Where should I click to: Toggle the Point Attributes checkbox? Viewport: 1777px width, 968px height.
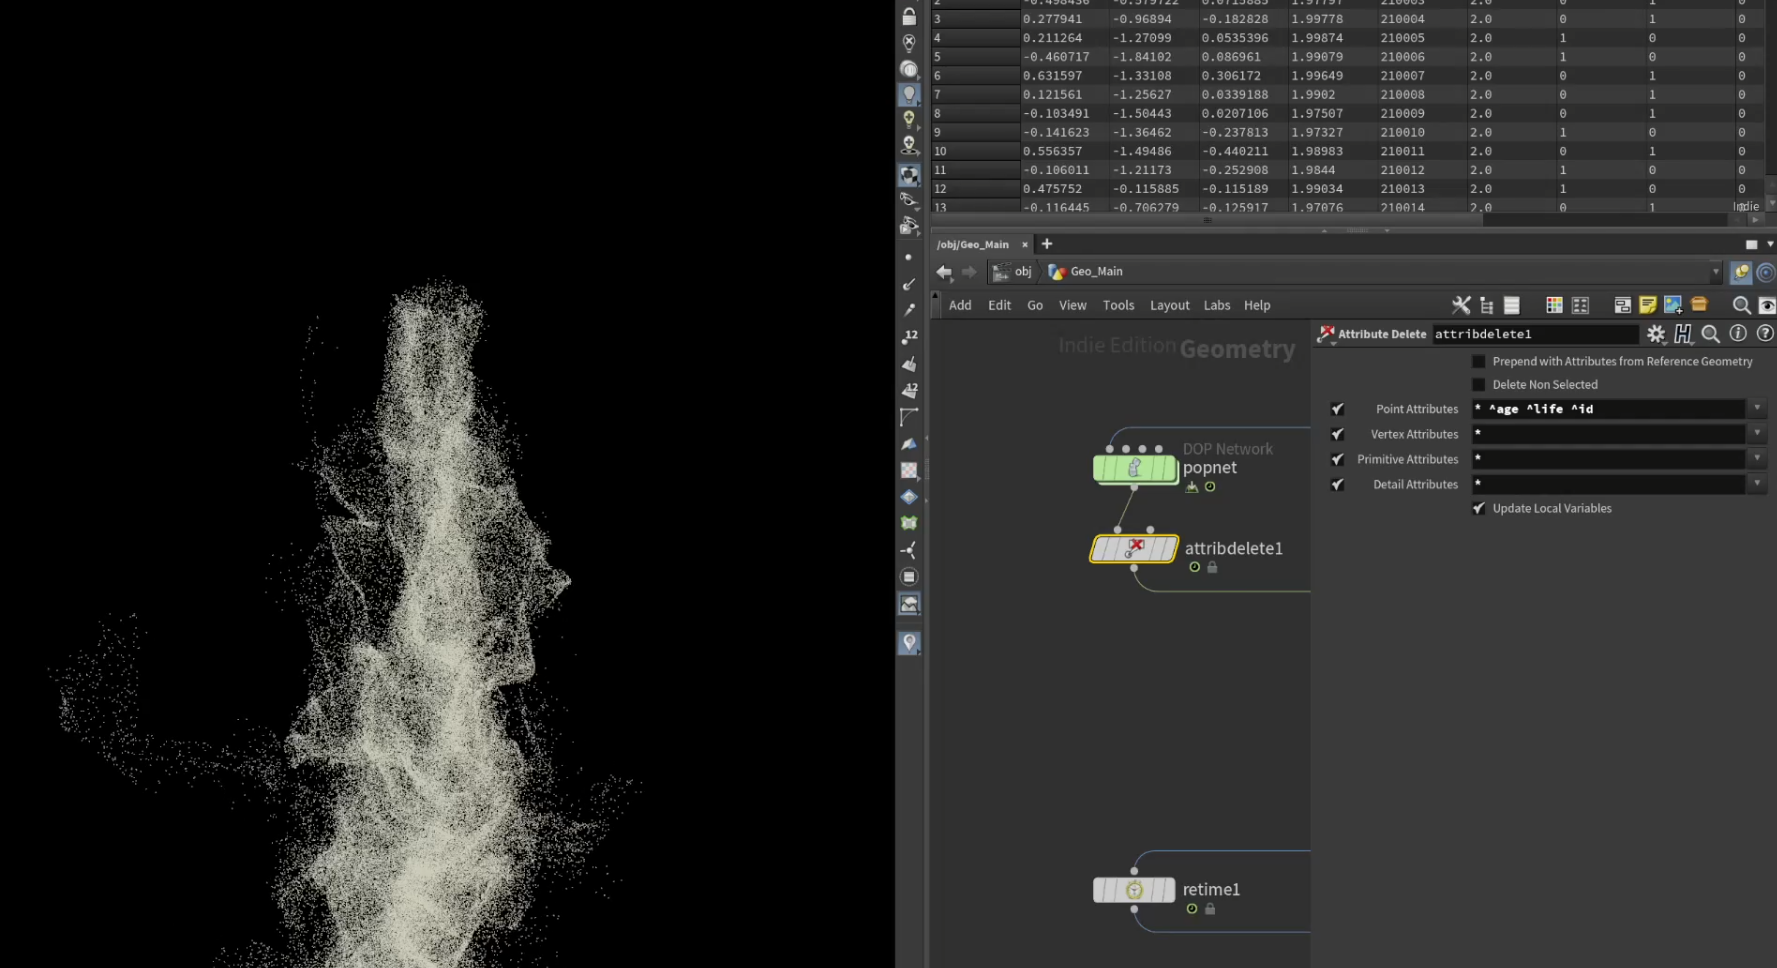click(1337, 409)
